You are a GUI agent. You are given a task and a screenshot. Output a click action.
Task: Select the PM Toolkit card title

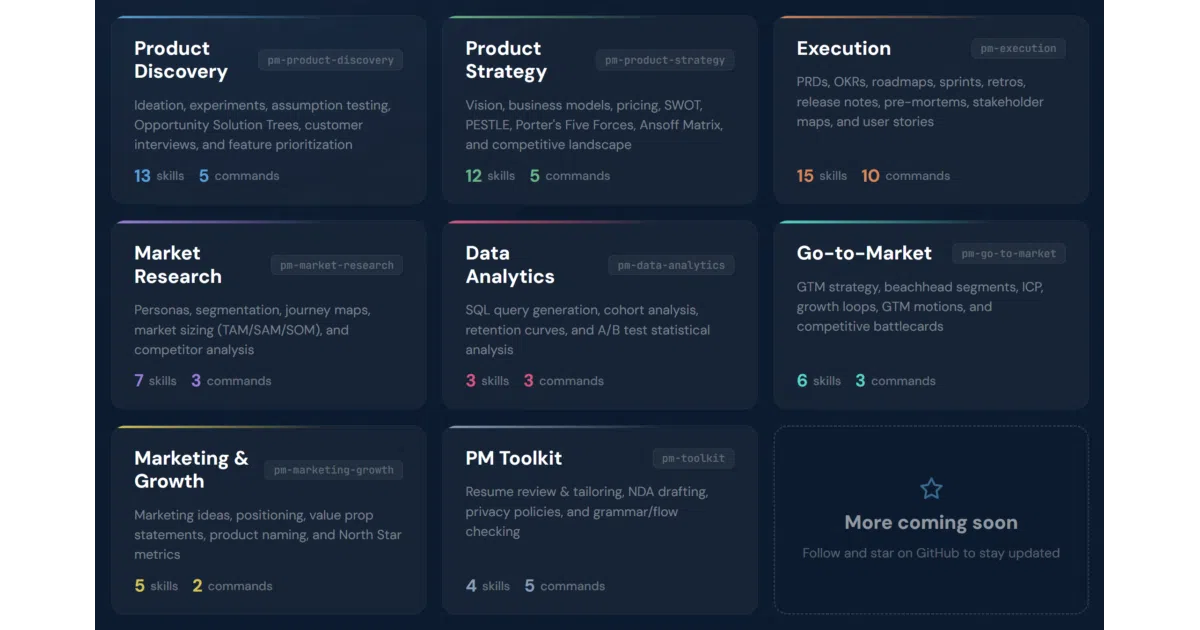point(514,458)
